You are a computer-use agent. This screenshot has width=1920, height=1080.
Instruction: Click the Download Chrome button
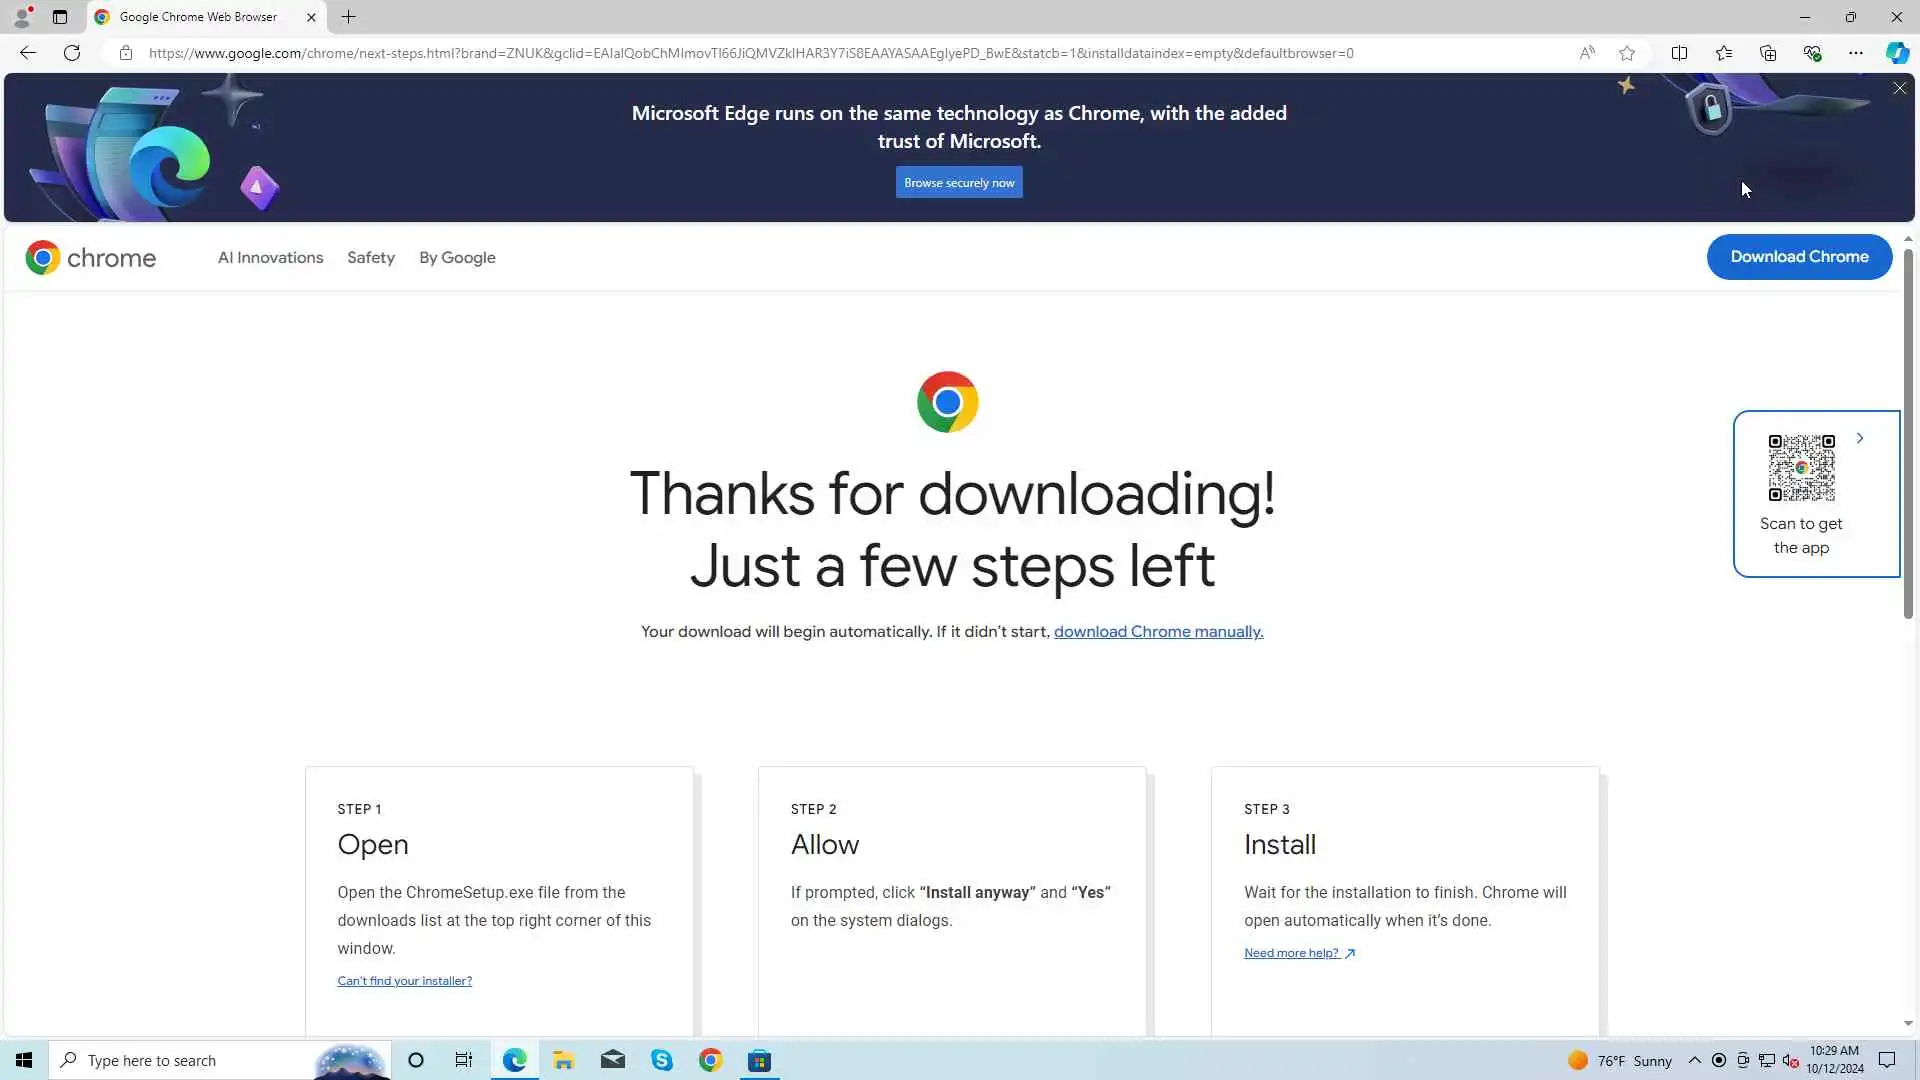[1798, 257]
